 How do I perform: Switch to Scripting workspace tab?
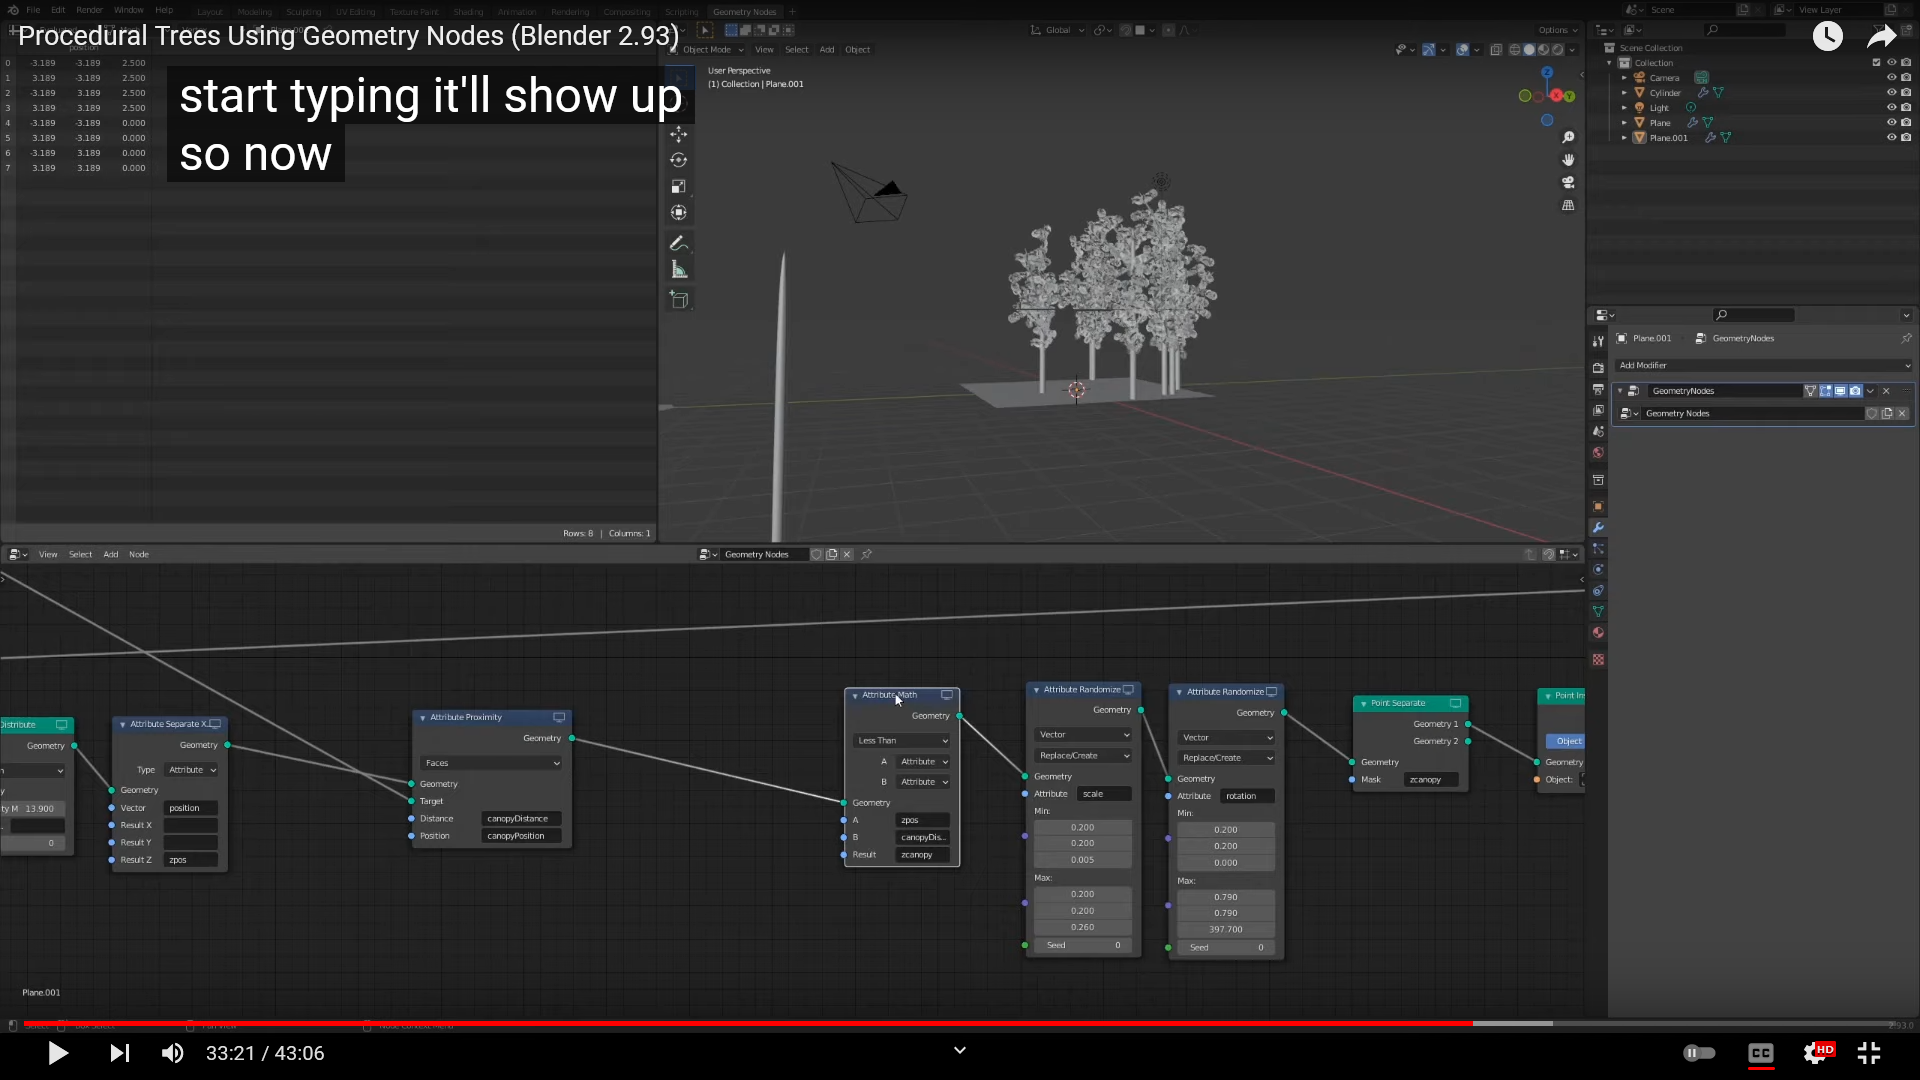(682, 12)
